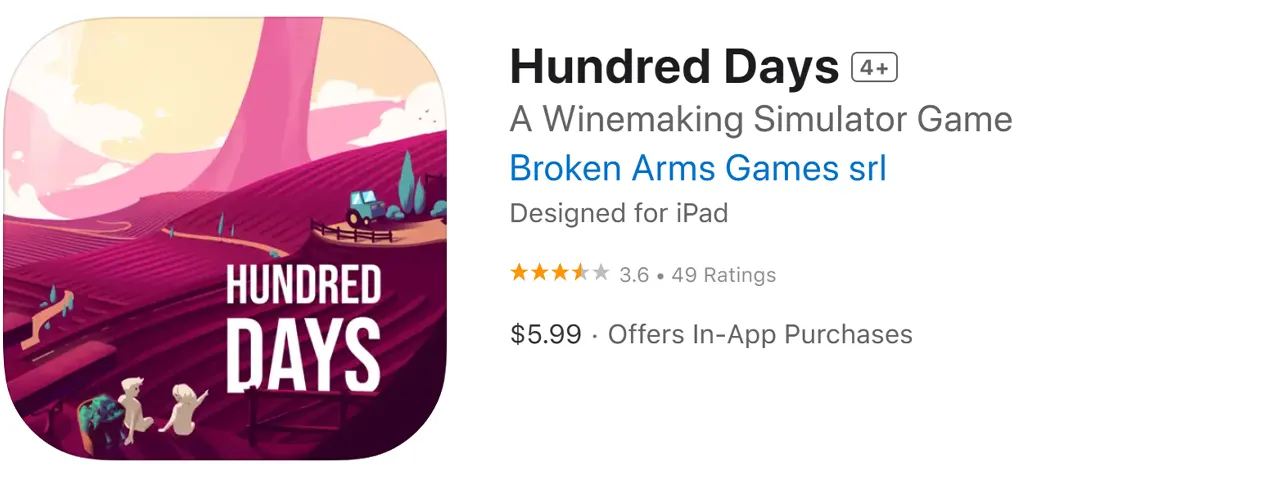Click the Hundred Days app title
Viewport: 1280px width, 477px height.
[x=674, y=67]
